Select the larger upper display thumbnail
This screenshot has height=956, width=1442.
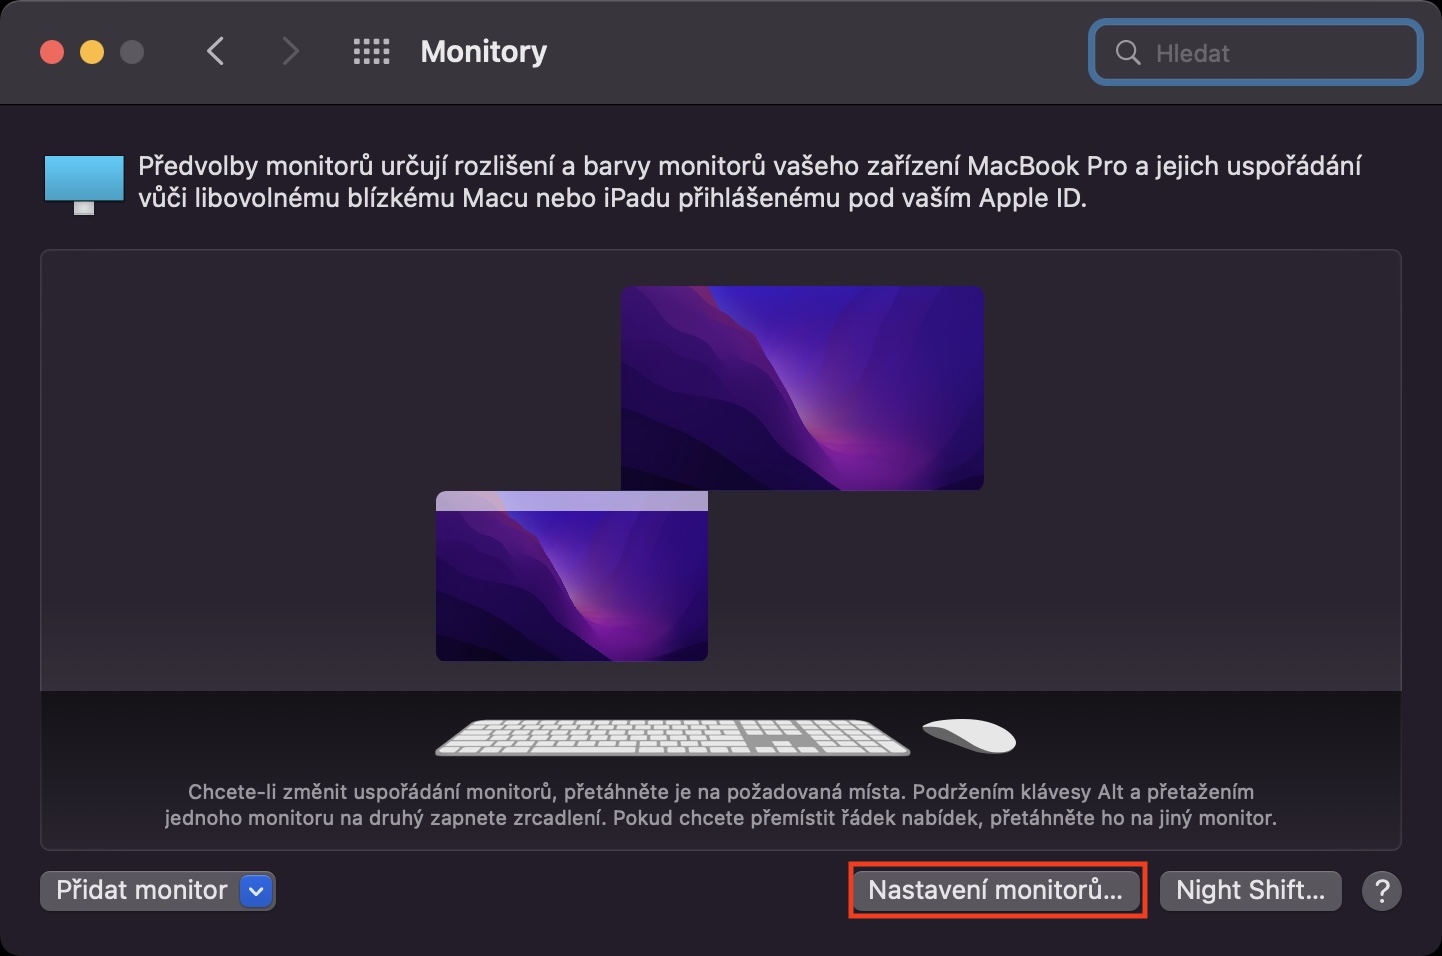click(802, 388)
